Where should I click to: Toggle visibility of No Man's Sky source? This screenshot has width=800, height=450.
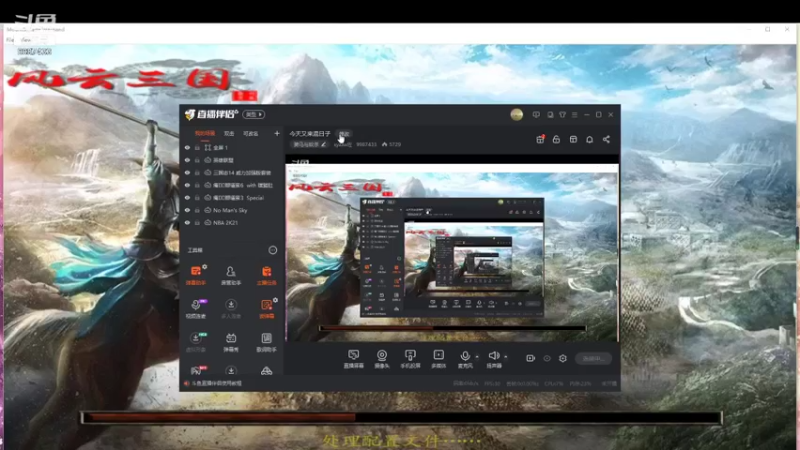tap(187, 210)
